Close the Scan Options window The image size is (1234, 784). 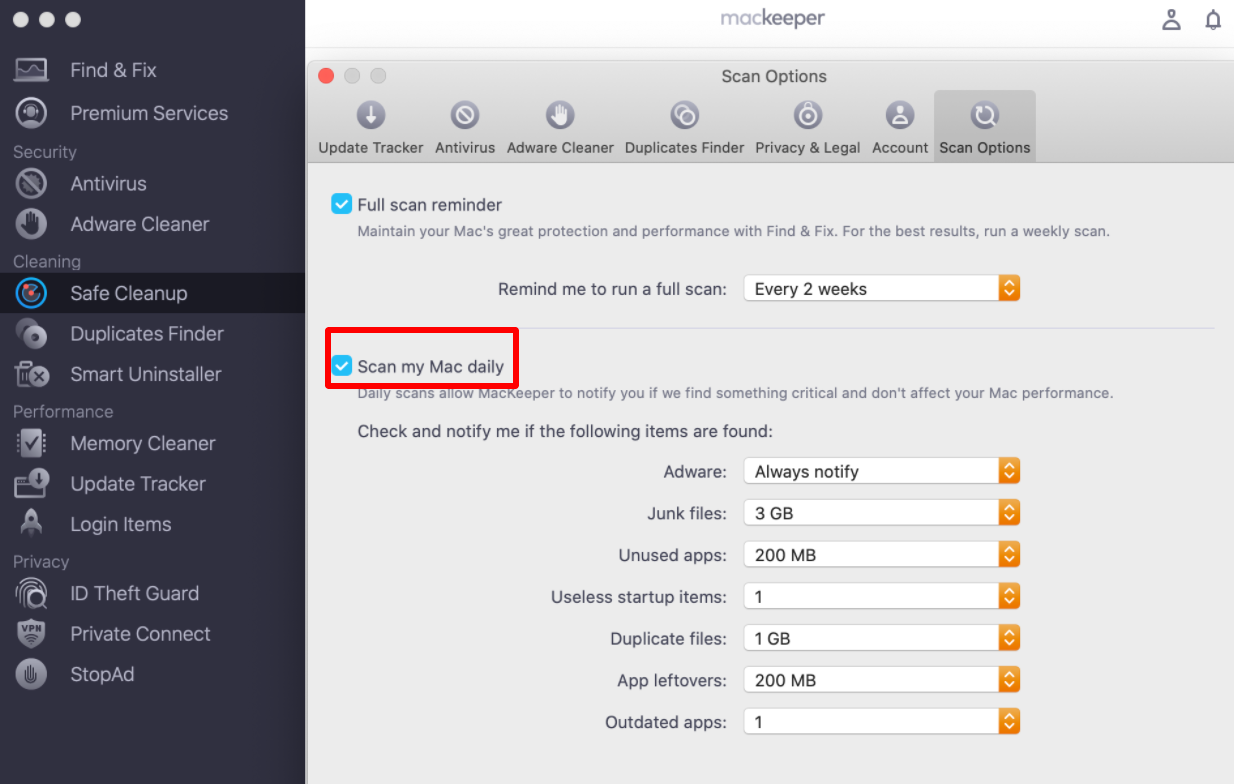click(x=326, y=76)
